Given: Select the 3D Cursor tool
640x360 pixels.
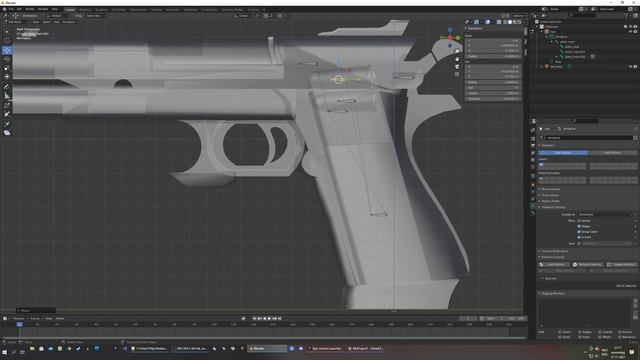Looking at the screenshot, I should click(x=7, y=40).
